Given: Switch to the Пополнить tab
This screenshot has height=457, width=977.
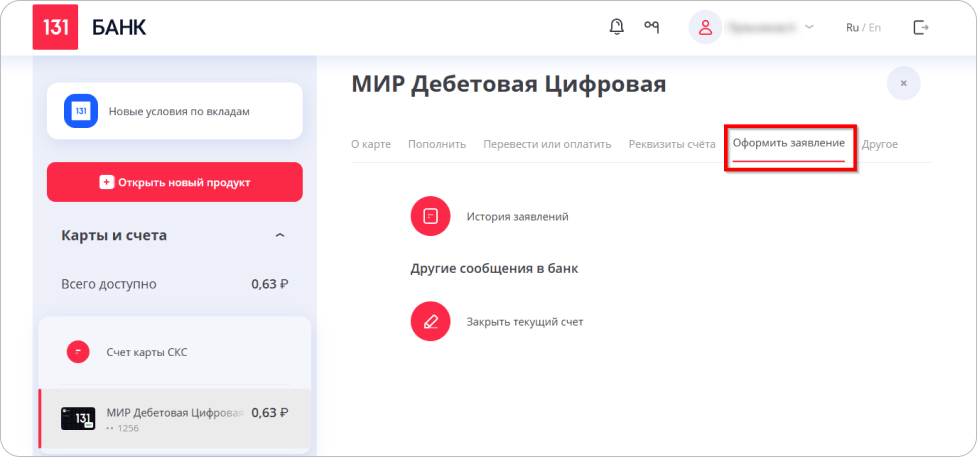Looking at the screenshot, I should (437, 144).
